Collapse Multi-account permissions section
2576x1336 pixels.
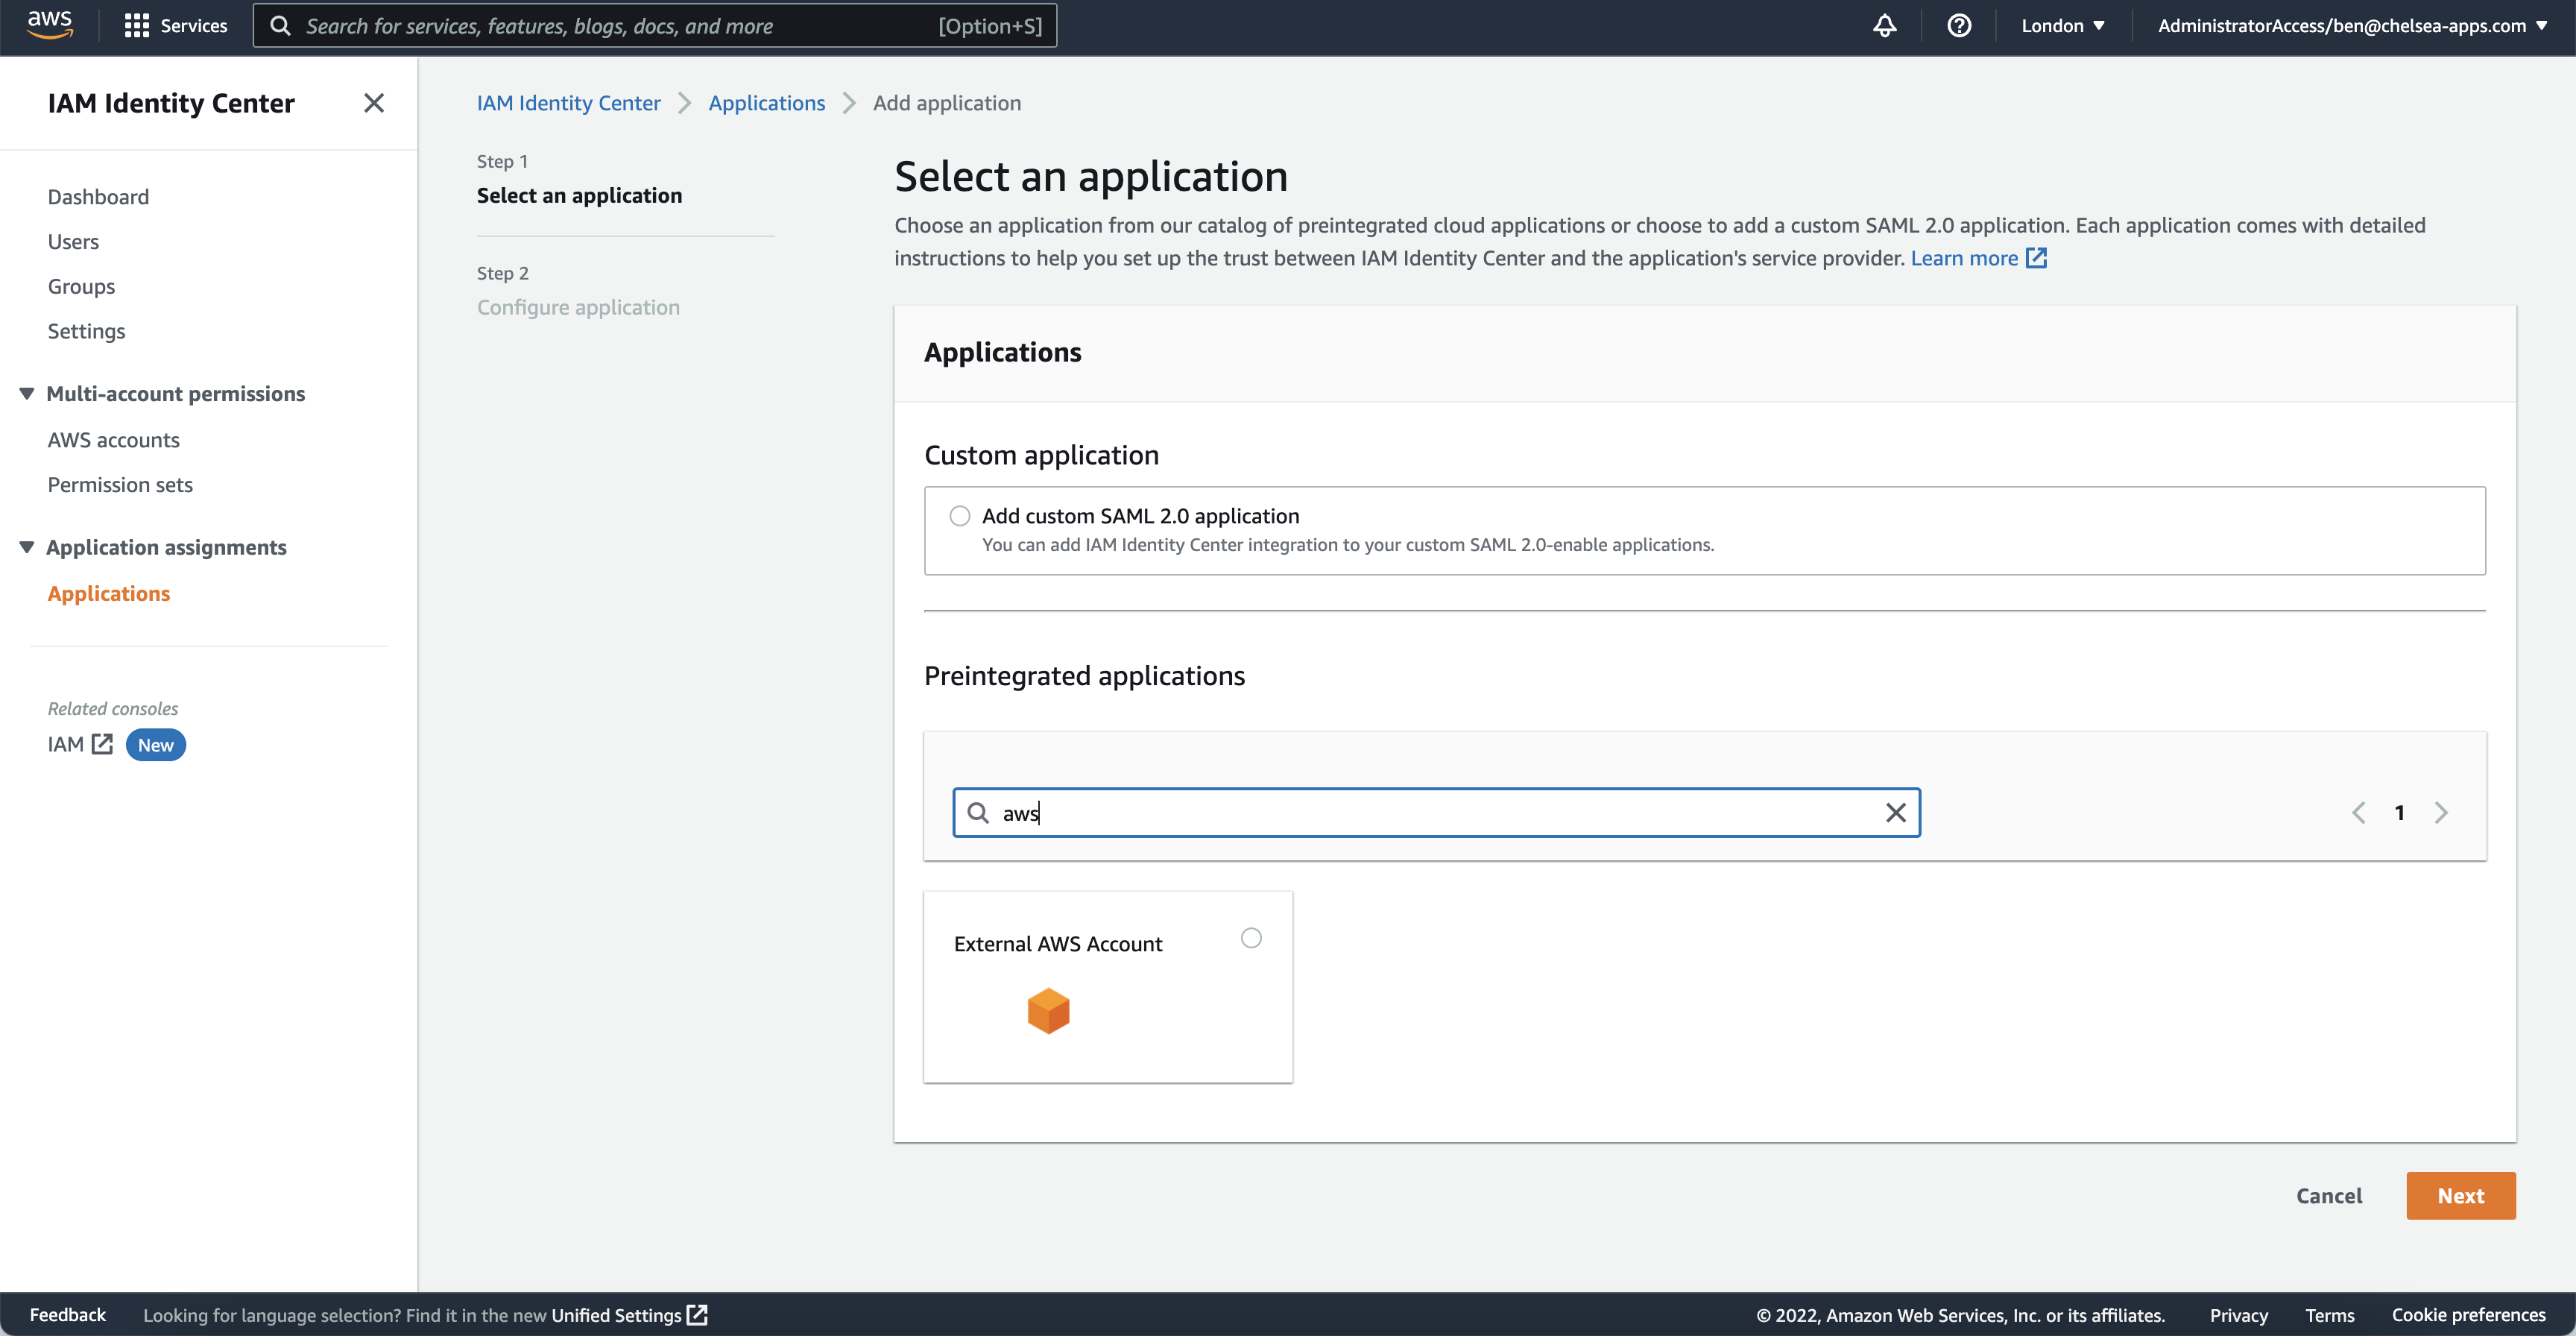(27, 394)
